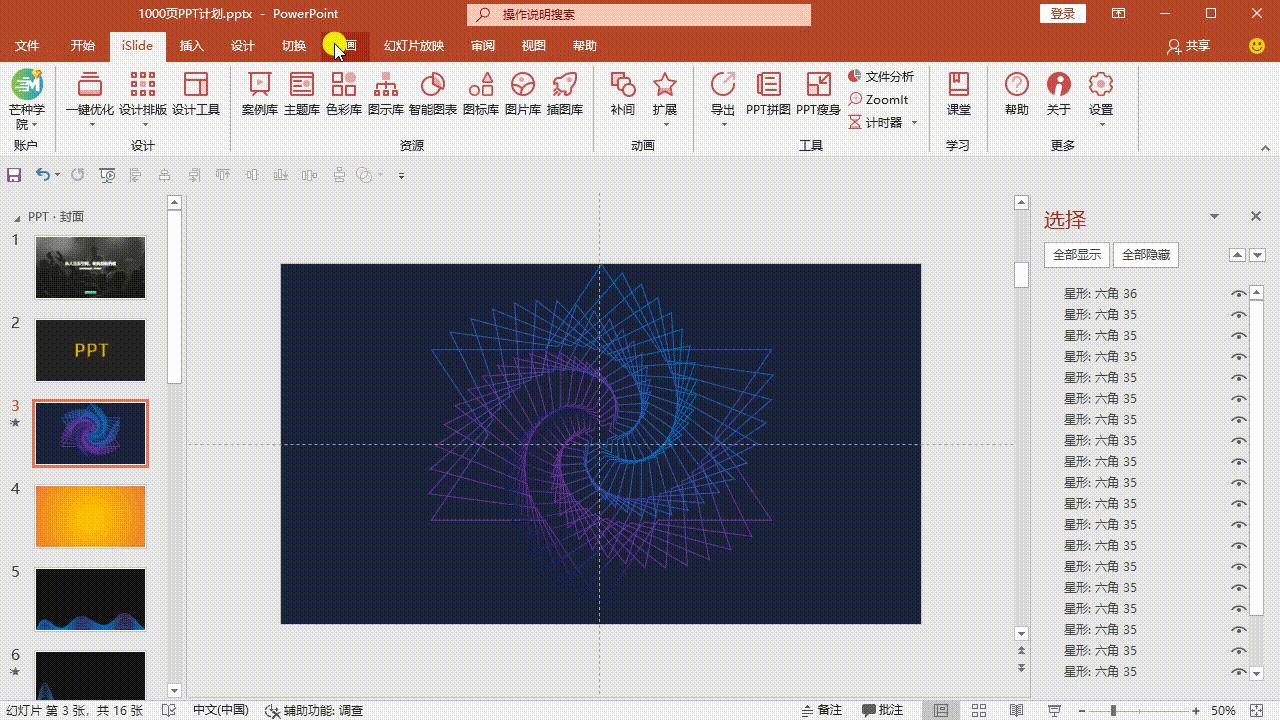
Task: Open the 文件 tab
Action: (27, 46)
